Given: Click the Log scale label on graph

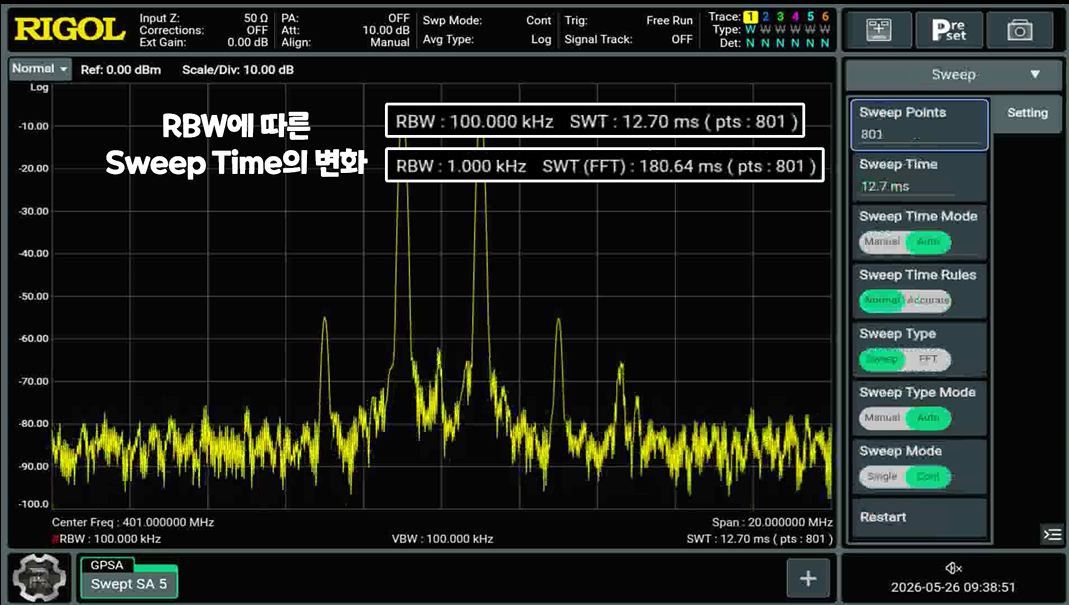Looking at the screenshot, I should tap(39, 87).
